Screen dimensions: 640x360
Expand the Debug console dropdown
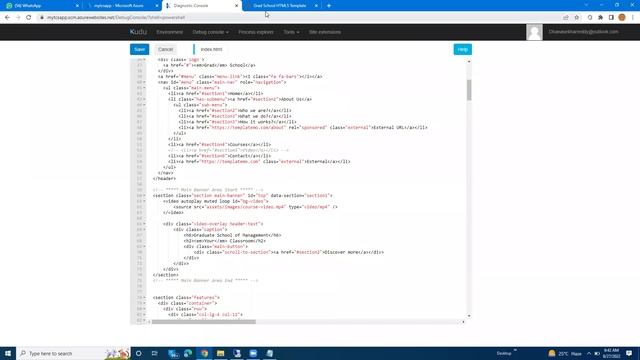pyautogui.click(x=210, y=32)
